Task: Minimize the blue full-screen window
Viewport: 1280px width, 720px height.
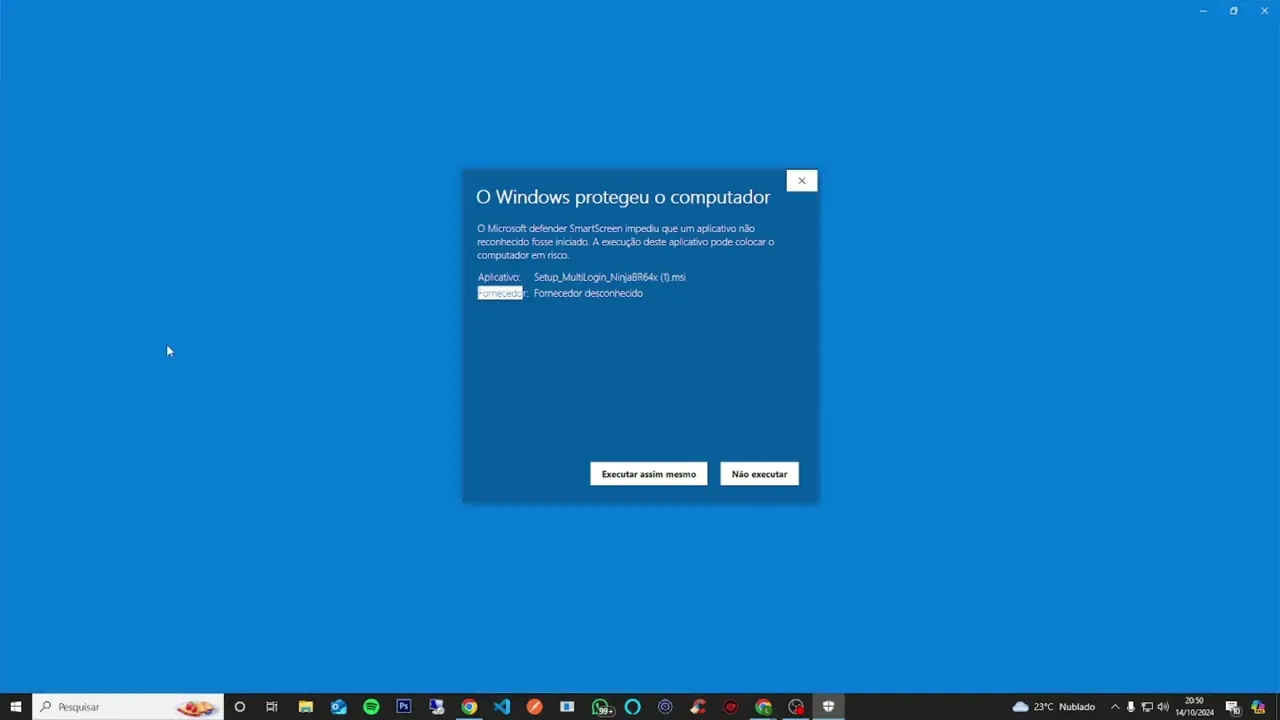Action: coord(1203,11)
